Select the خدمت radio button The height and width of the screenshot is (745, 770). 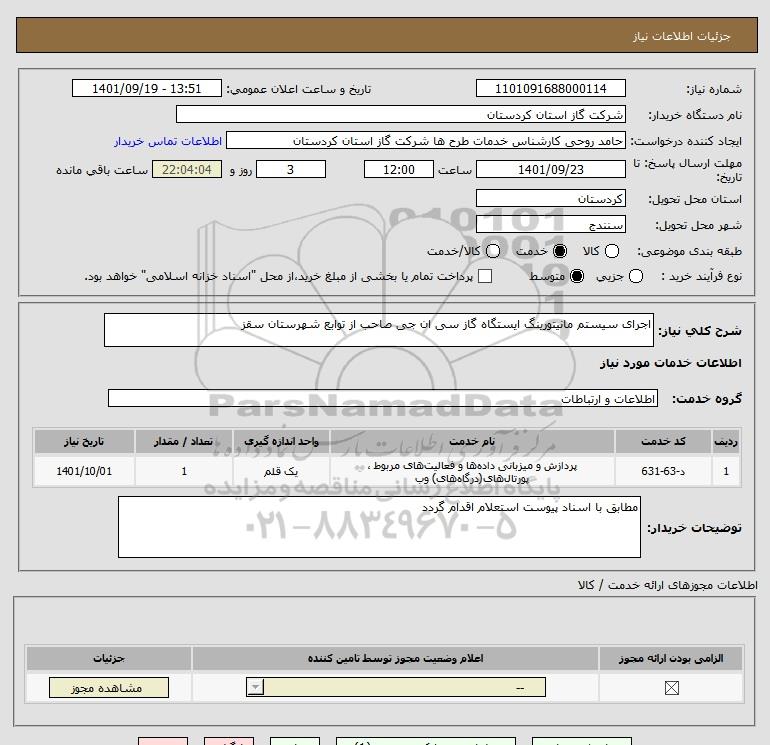[559, 251]
